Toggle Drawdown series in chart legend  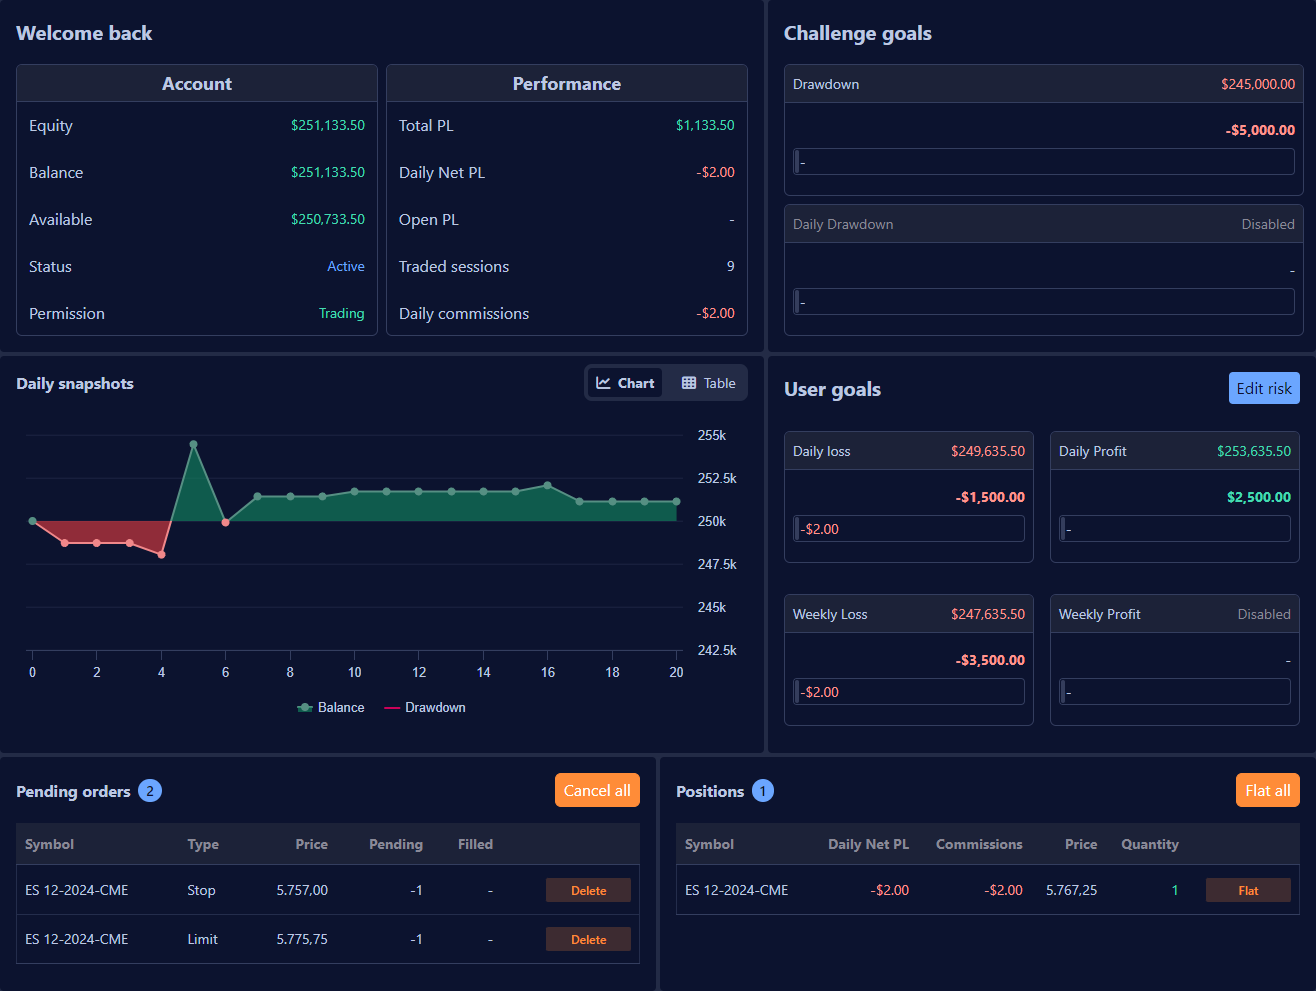click(425, 707)
